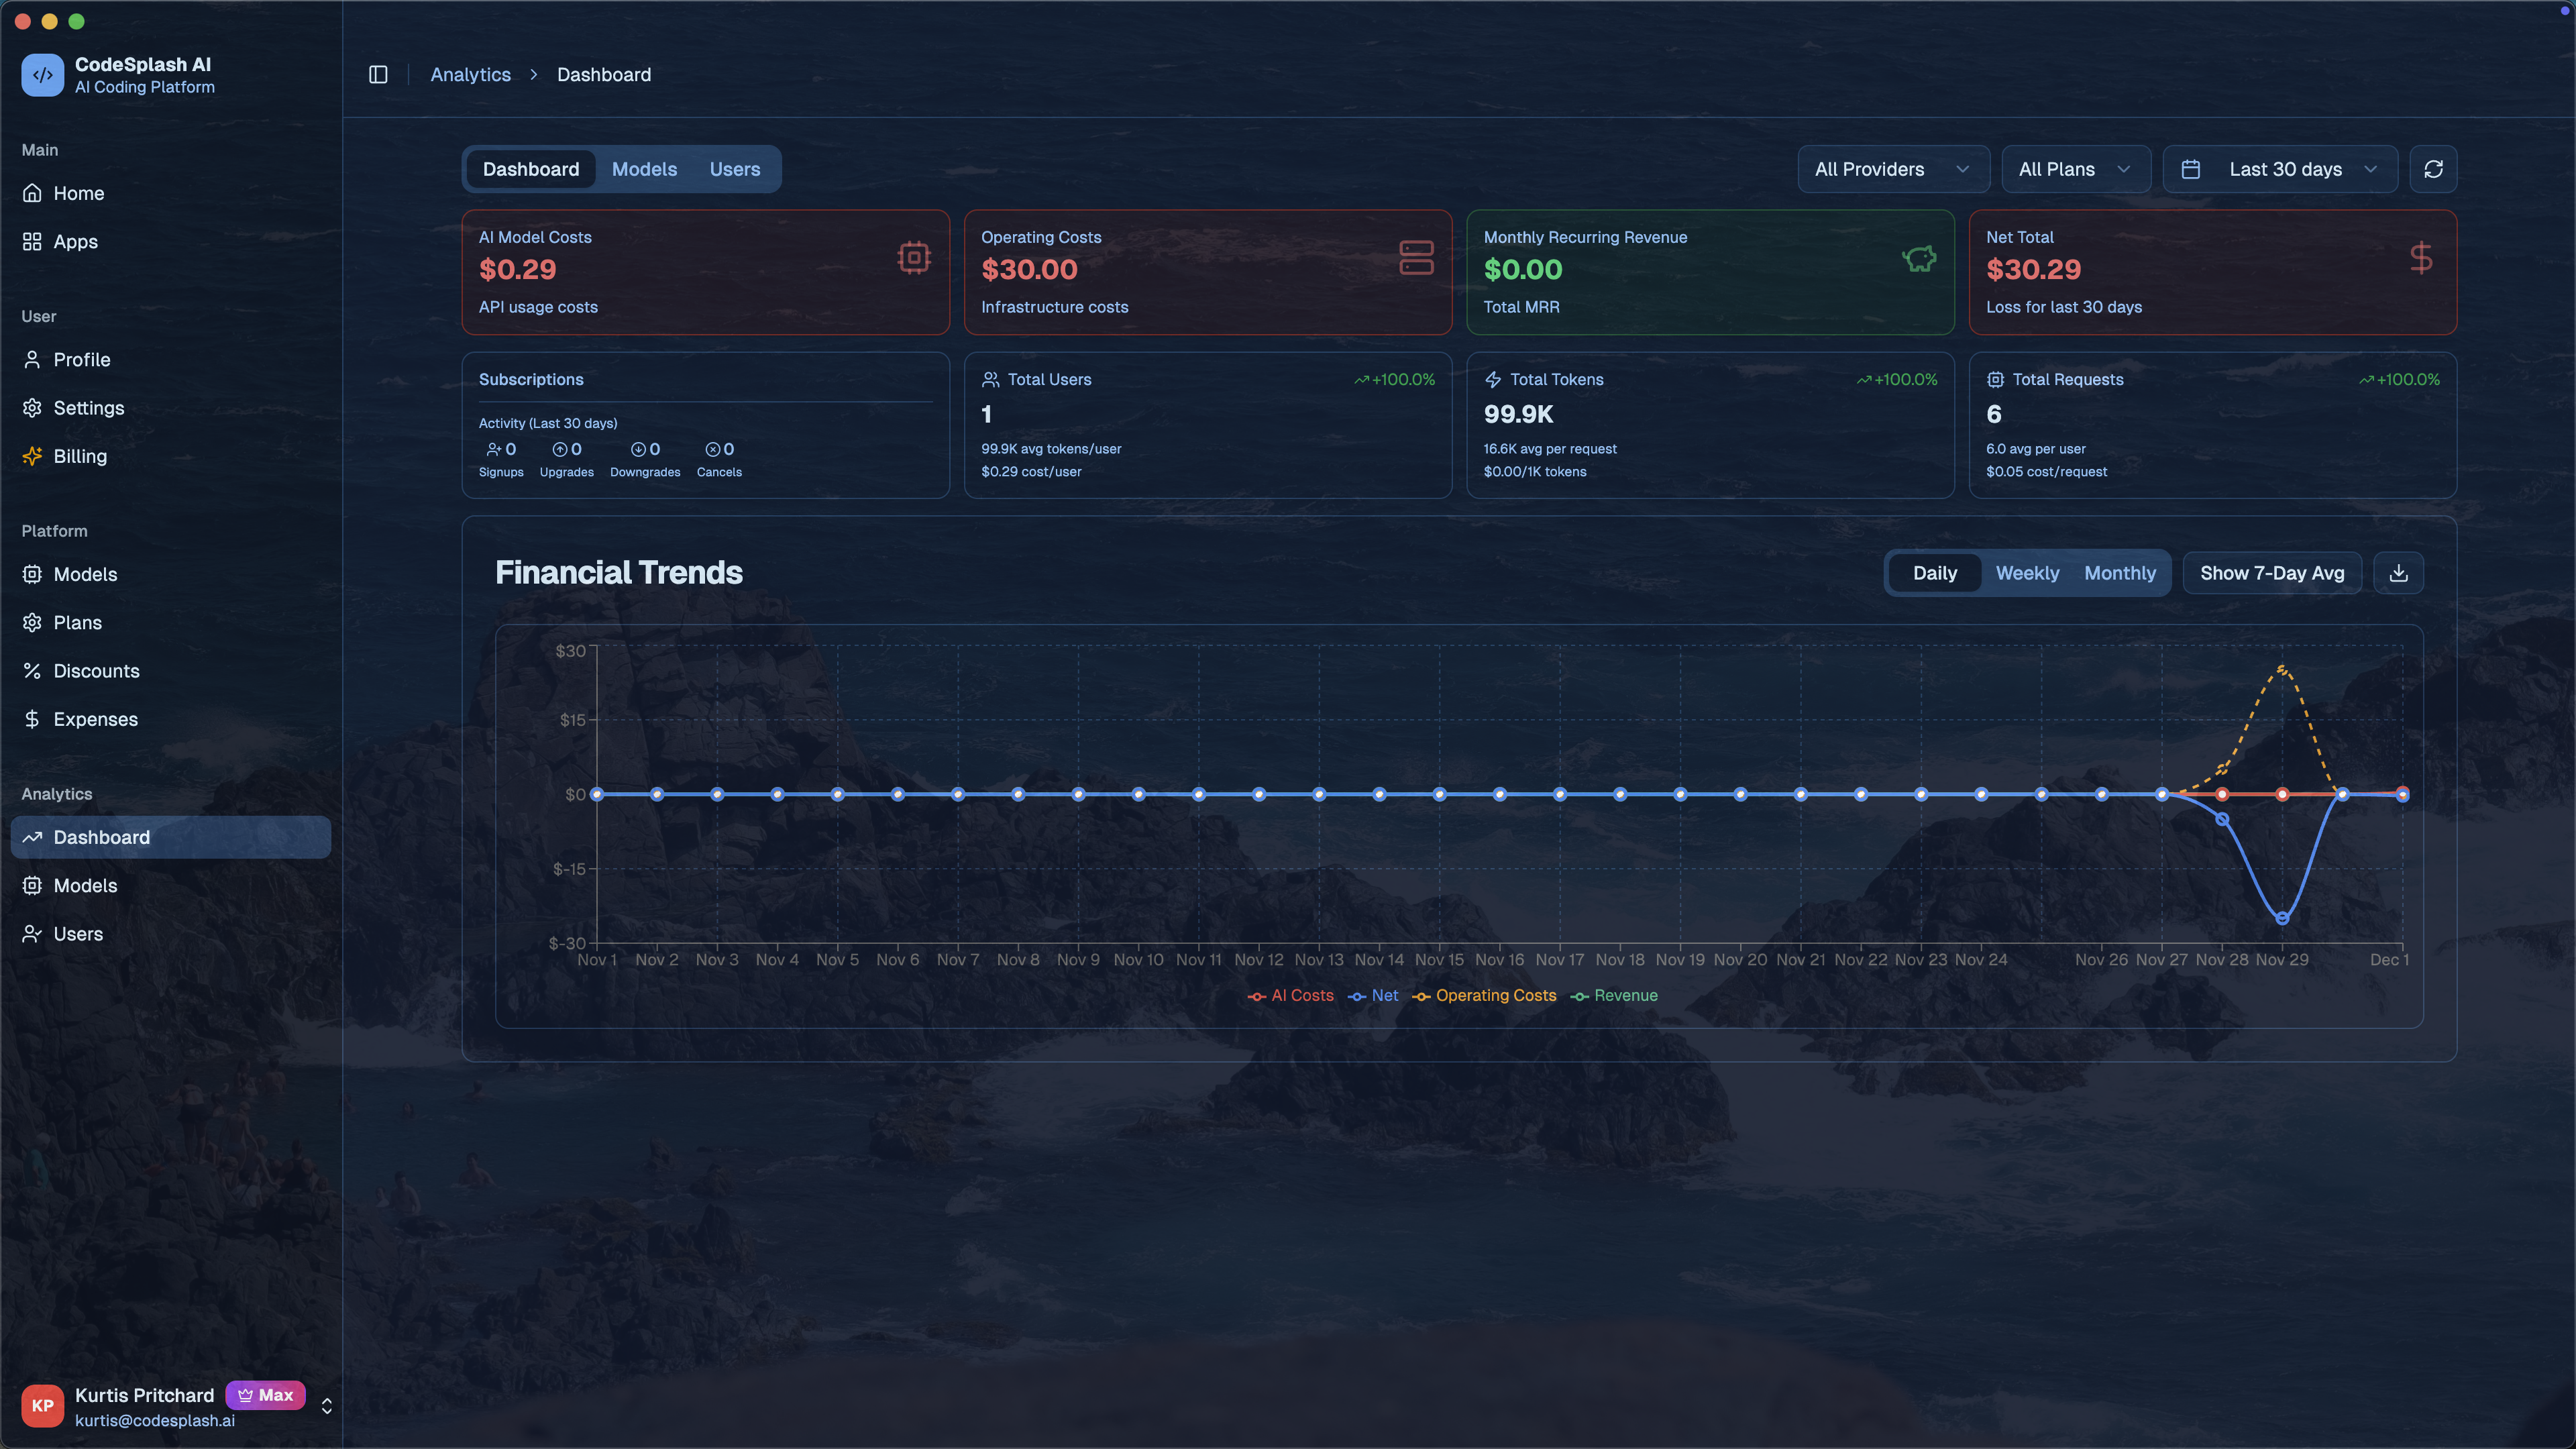Switch to the Models tab
This screenshot has width=2576, height=1449.
644,169
